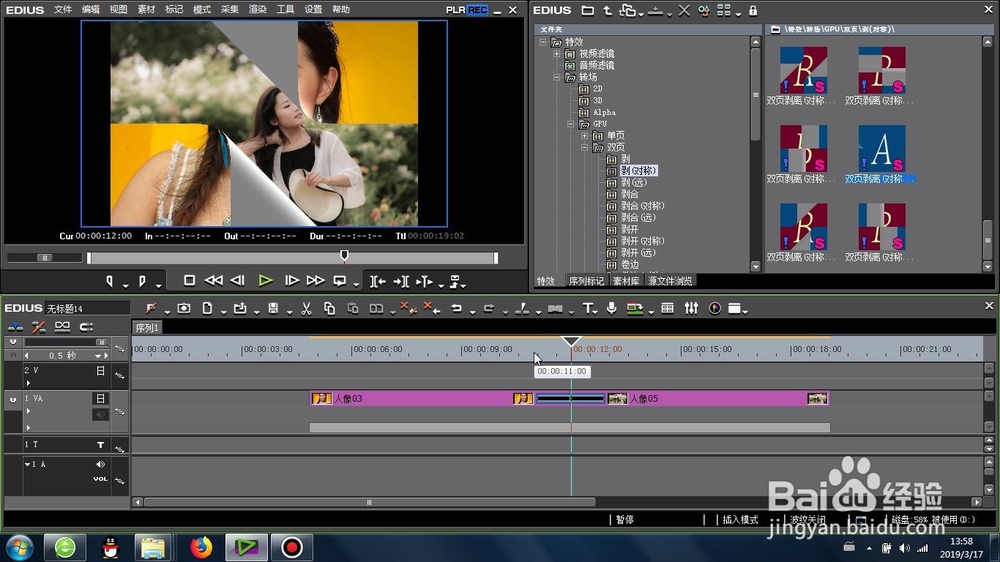
Task: Open the Save icon dropdown arrow
Action: (x=289, y=312)
